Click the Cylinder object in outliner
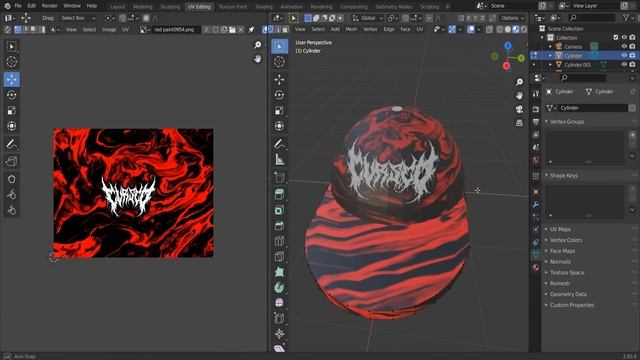This screenshot has height=360, width=640. [573, 56]
